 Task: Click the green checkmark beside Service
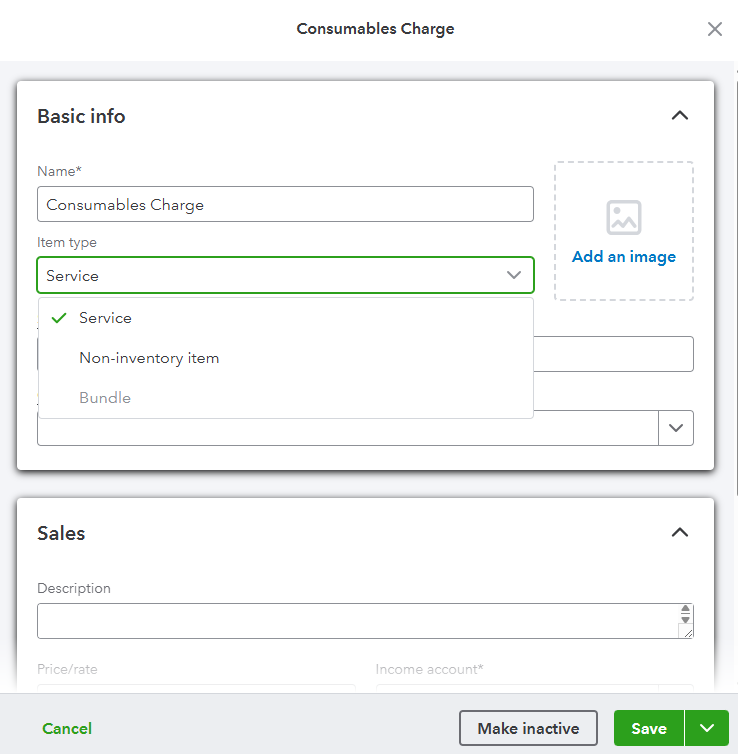coord(59,318)
